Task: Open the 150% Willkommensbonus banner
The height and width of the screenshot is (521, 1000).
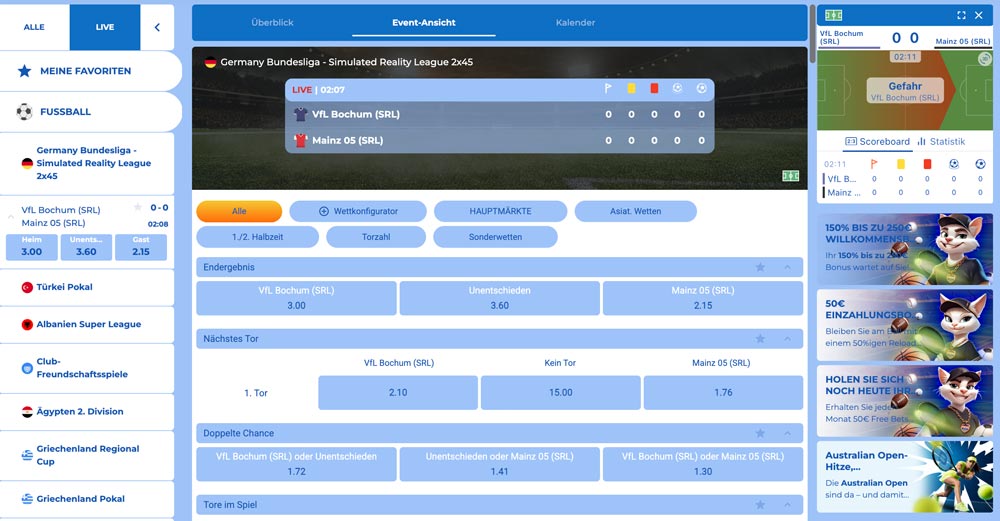Action: (905, 249)
